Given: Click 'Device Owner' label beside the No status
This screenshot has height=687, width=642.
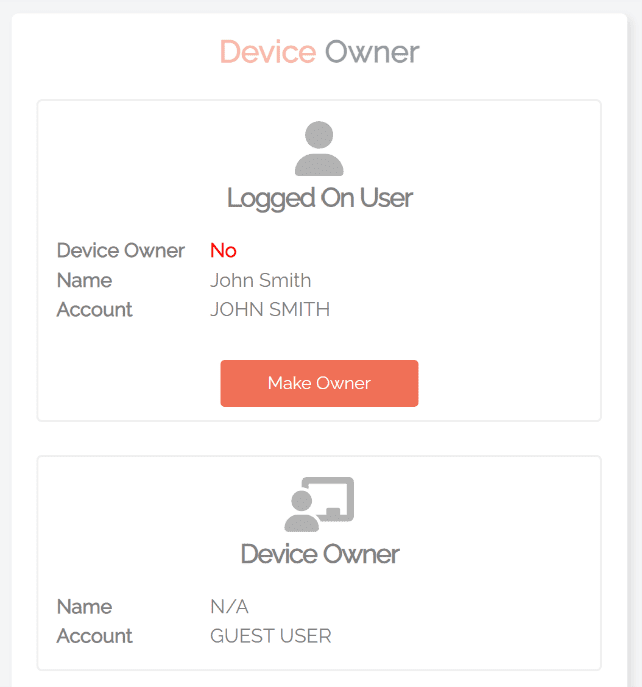Looking at the screenshot, I should pos(120,251).
